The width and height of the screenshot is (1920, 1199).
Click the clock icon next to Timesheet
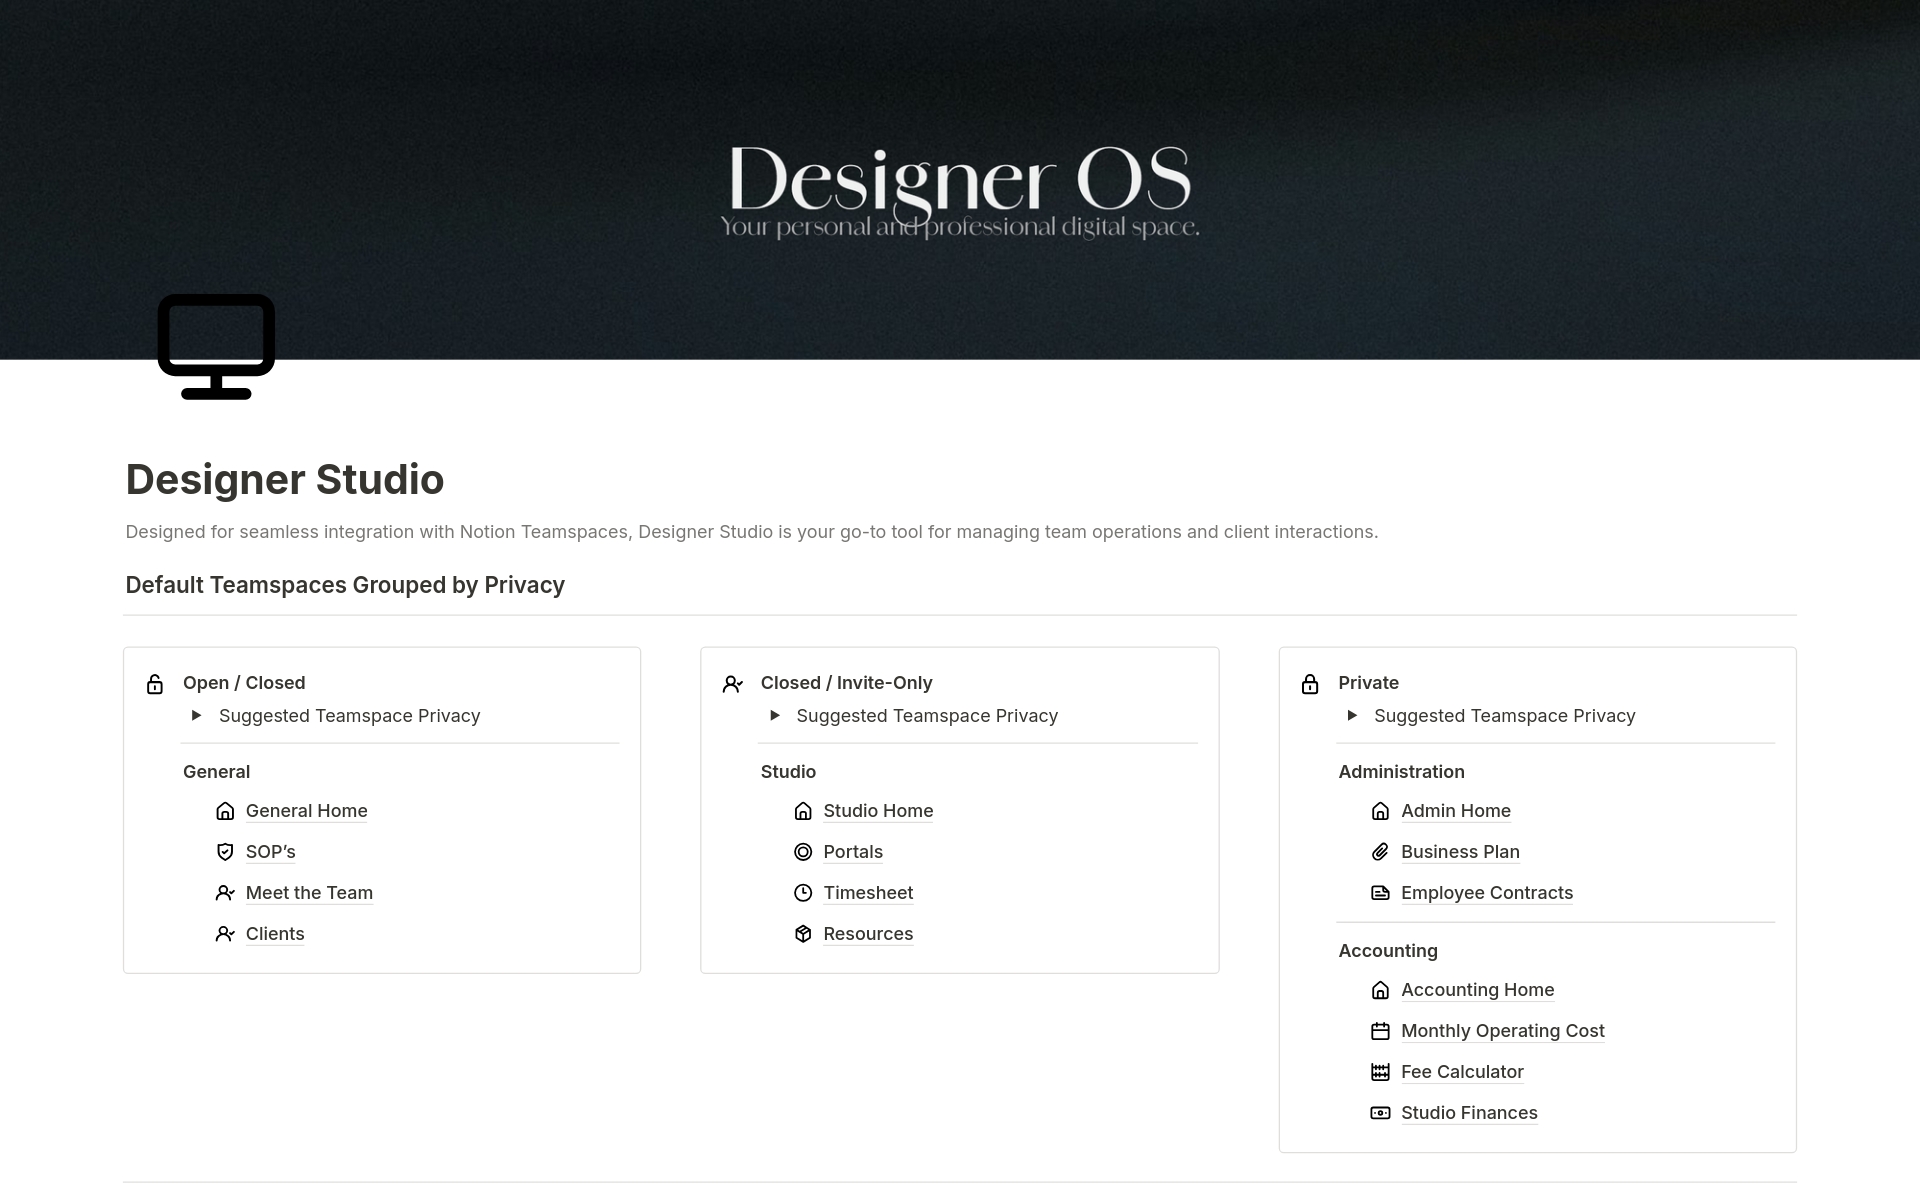point(803,893)
